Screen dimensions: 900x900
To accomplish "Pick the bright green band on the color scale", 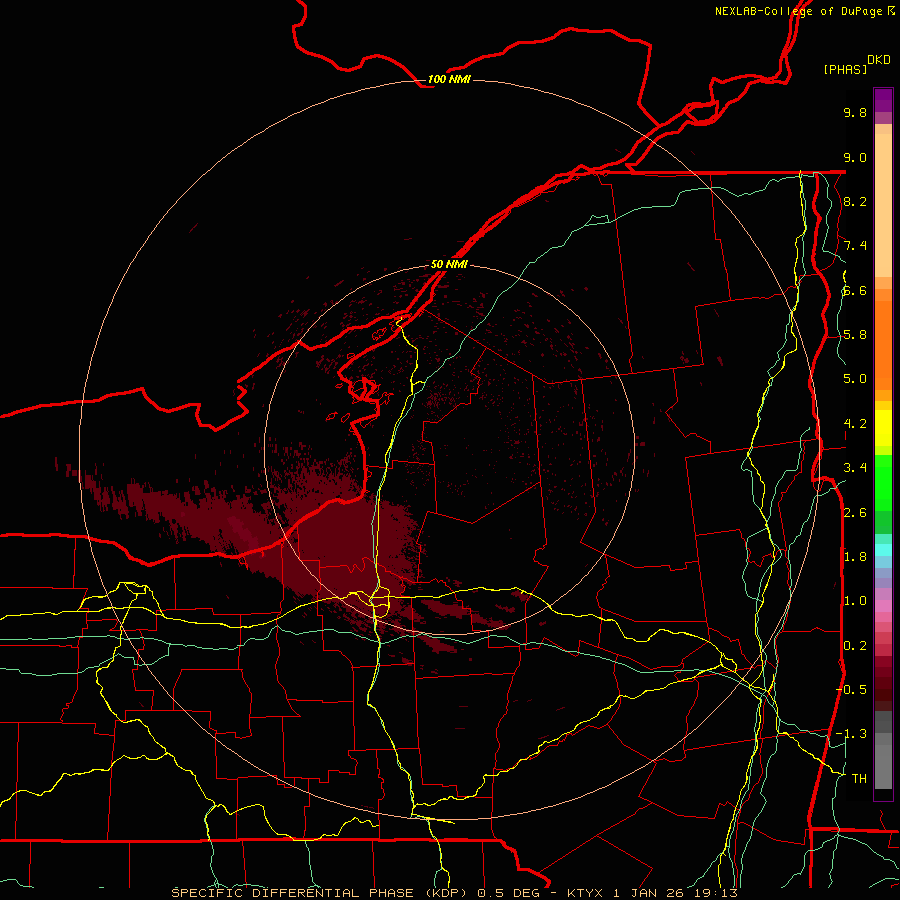I will click(883, 482).
